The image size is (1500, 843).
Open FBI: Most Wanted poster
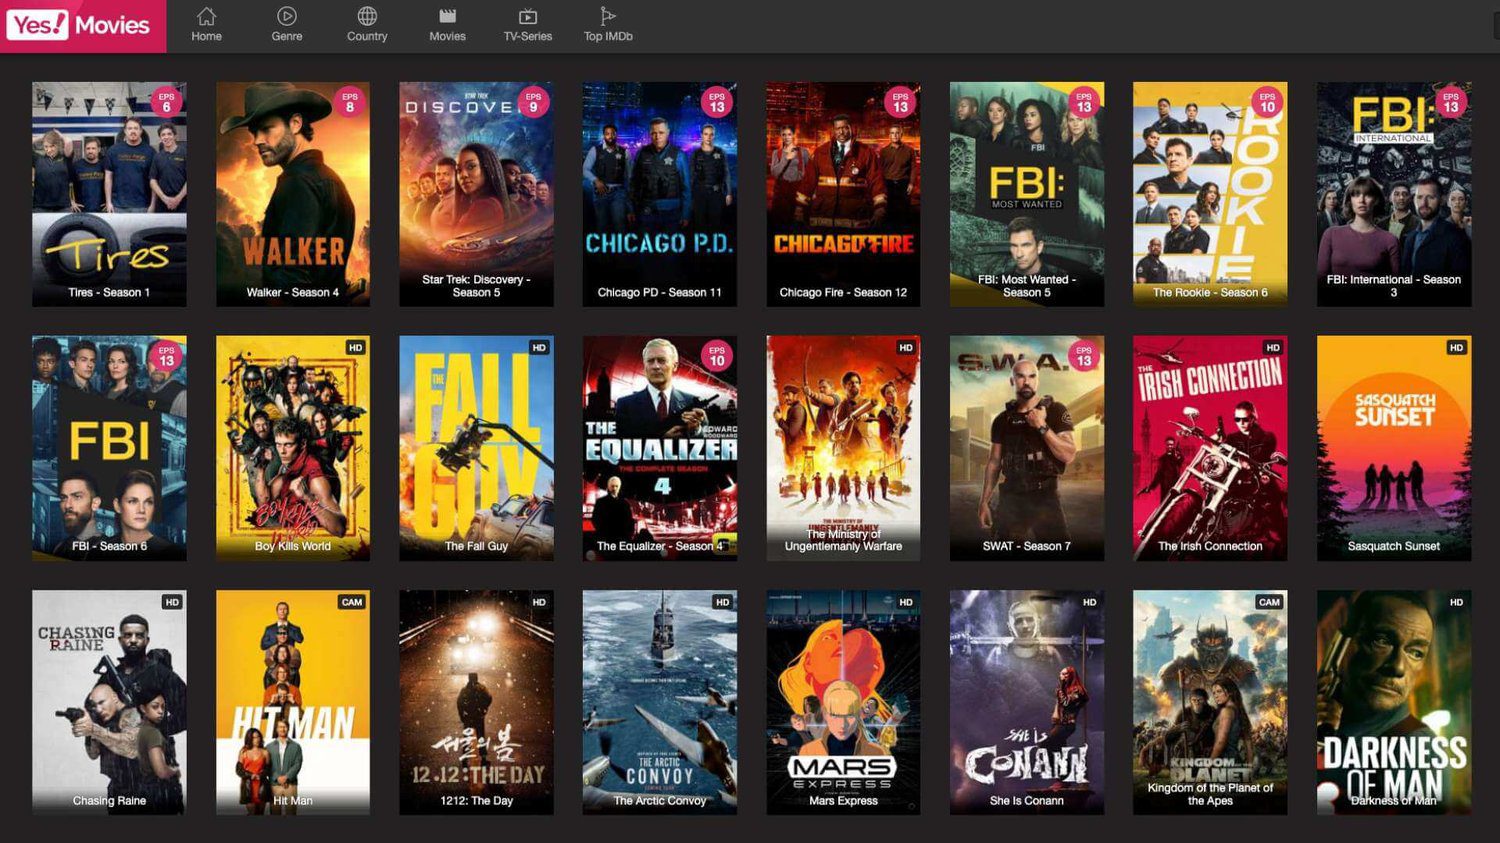tap(1027, 194)
